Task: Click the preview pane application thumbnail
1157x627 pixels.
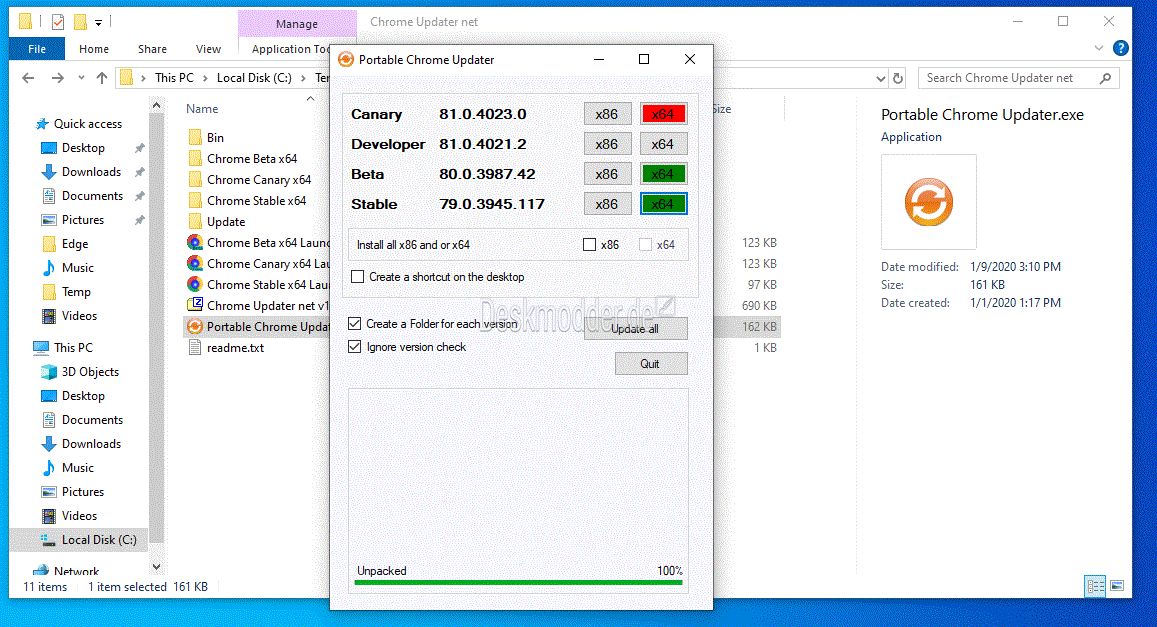Action: click(929, 202)
